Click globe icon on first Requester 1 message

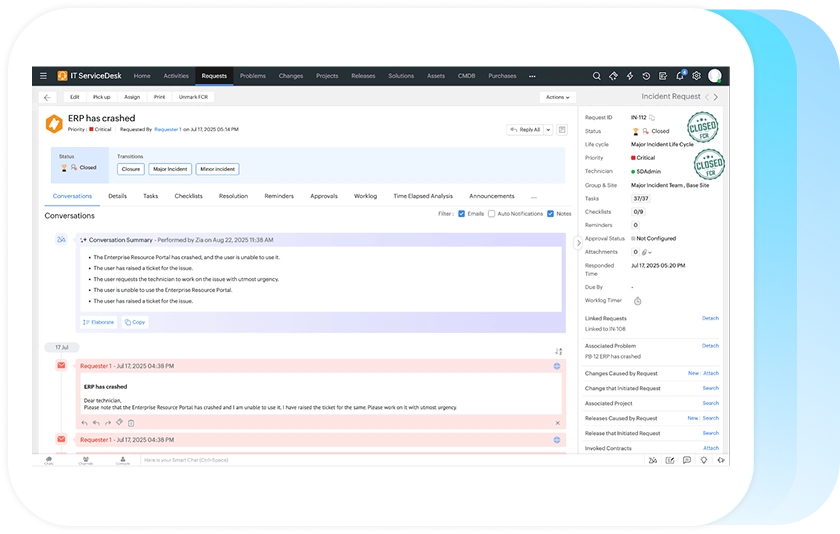[557, 366]
